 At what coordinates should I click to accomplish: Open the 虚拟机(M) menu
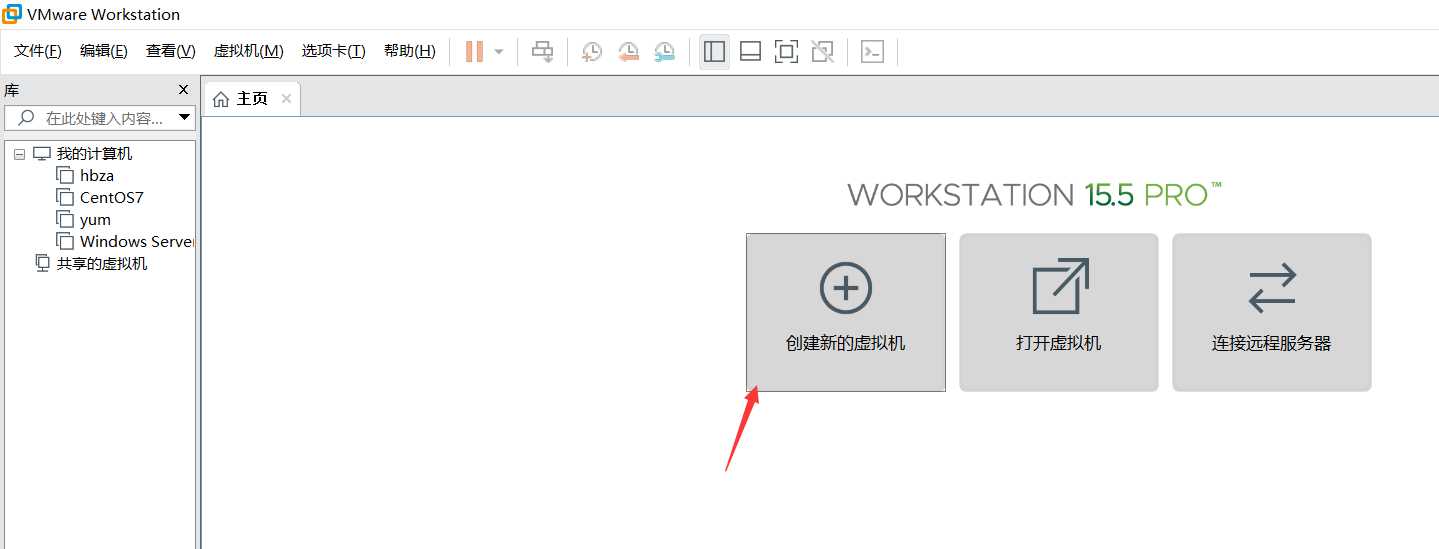click(249, 51)
